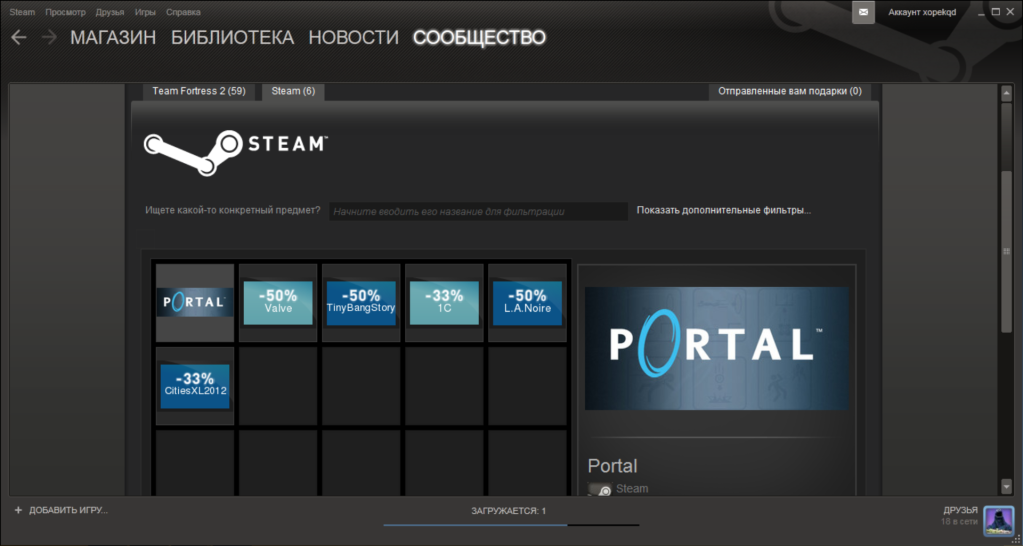
Task: Select the -50% Valve coupon
Action: pyautogui.click(x=278, y=302)
